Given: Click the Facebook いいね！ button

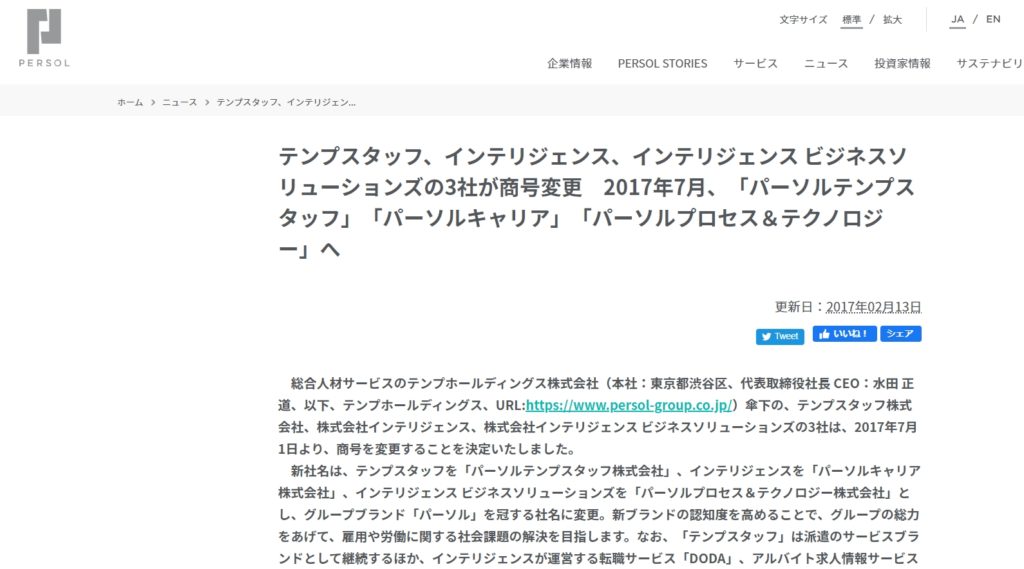Looking at the screenshot, I should [x=844, y=334].
